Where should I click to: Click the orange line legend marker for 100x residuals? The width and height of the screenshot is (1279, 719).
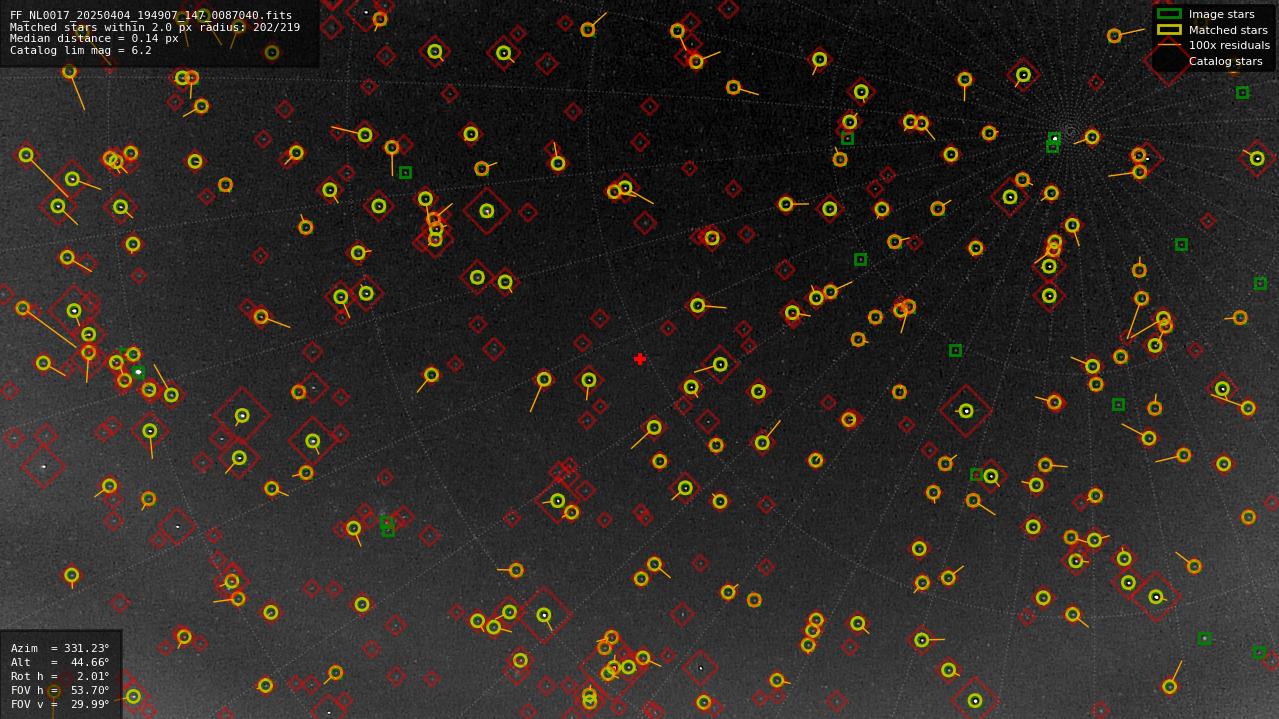tap(1169, 45)
